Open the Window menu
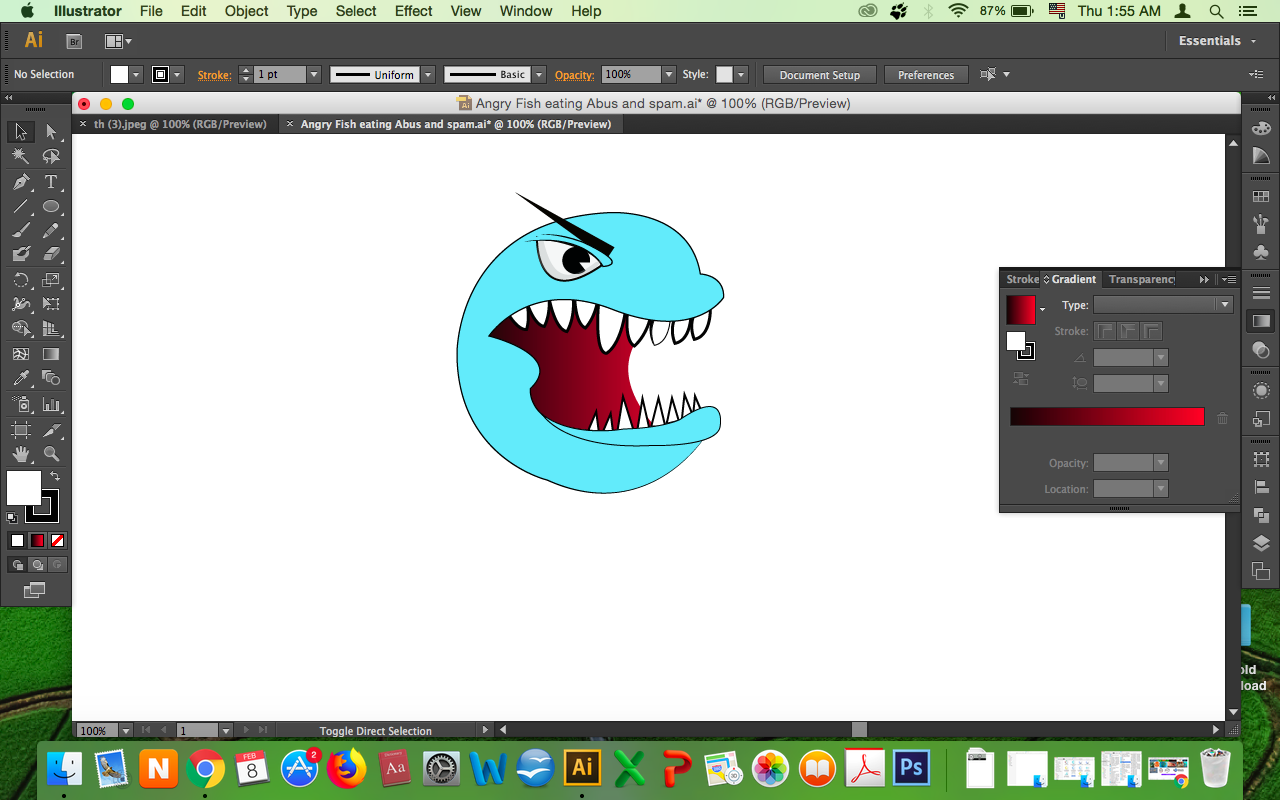 coord(525,11)
